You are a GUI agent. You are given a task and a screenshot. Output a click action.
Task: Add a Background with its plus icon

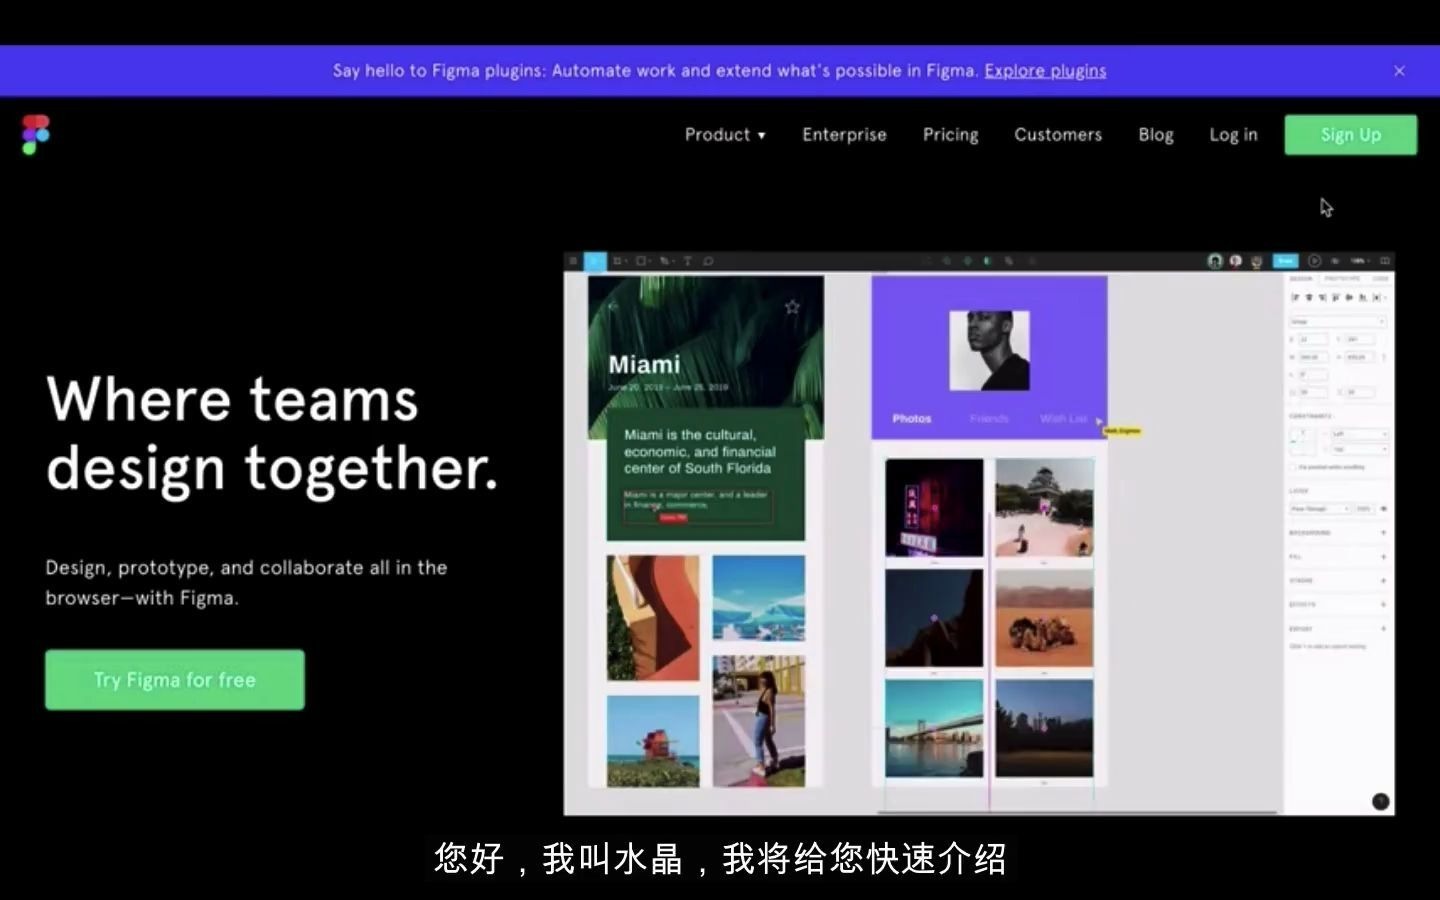(x=1384, y=533)
